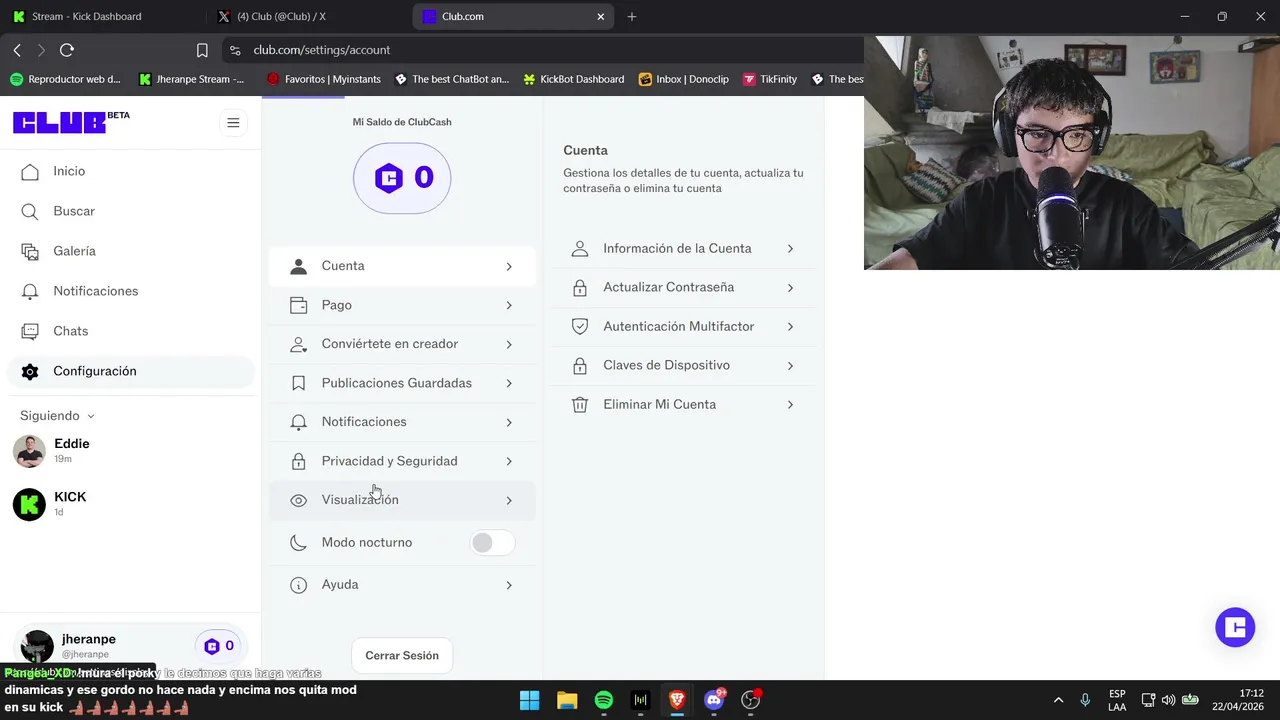This screenshot has height=720, width=1280.
Task: Click eye icon beside Visualización
Action: pos(298,500)
